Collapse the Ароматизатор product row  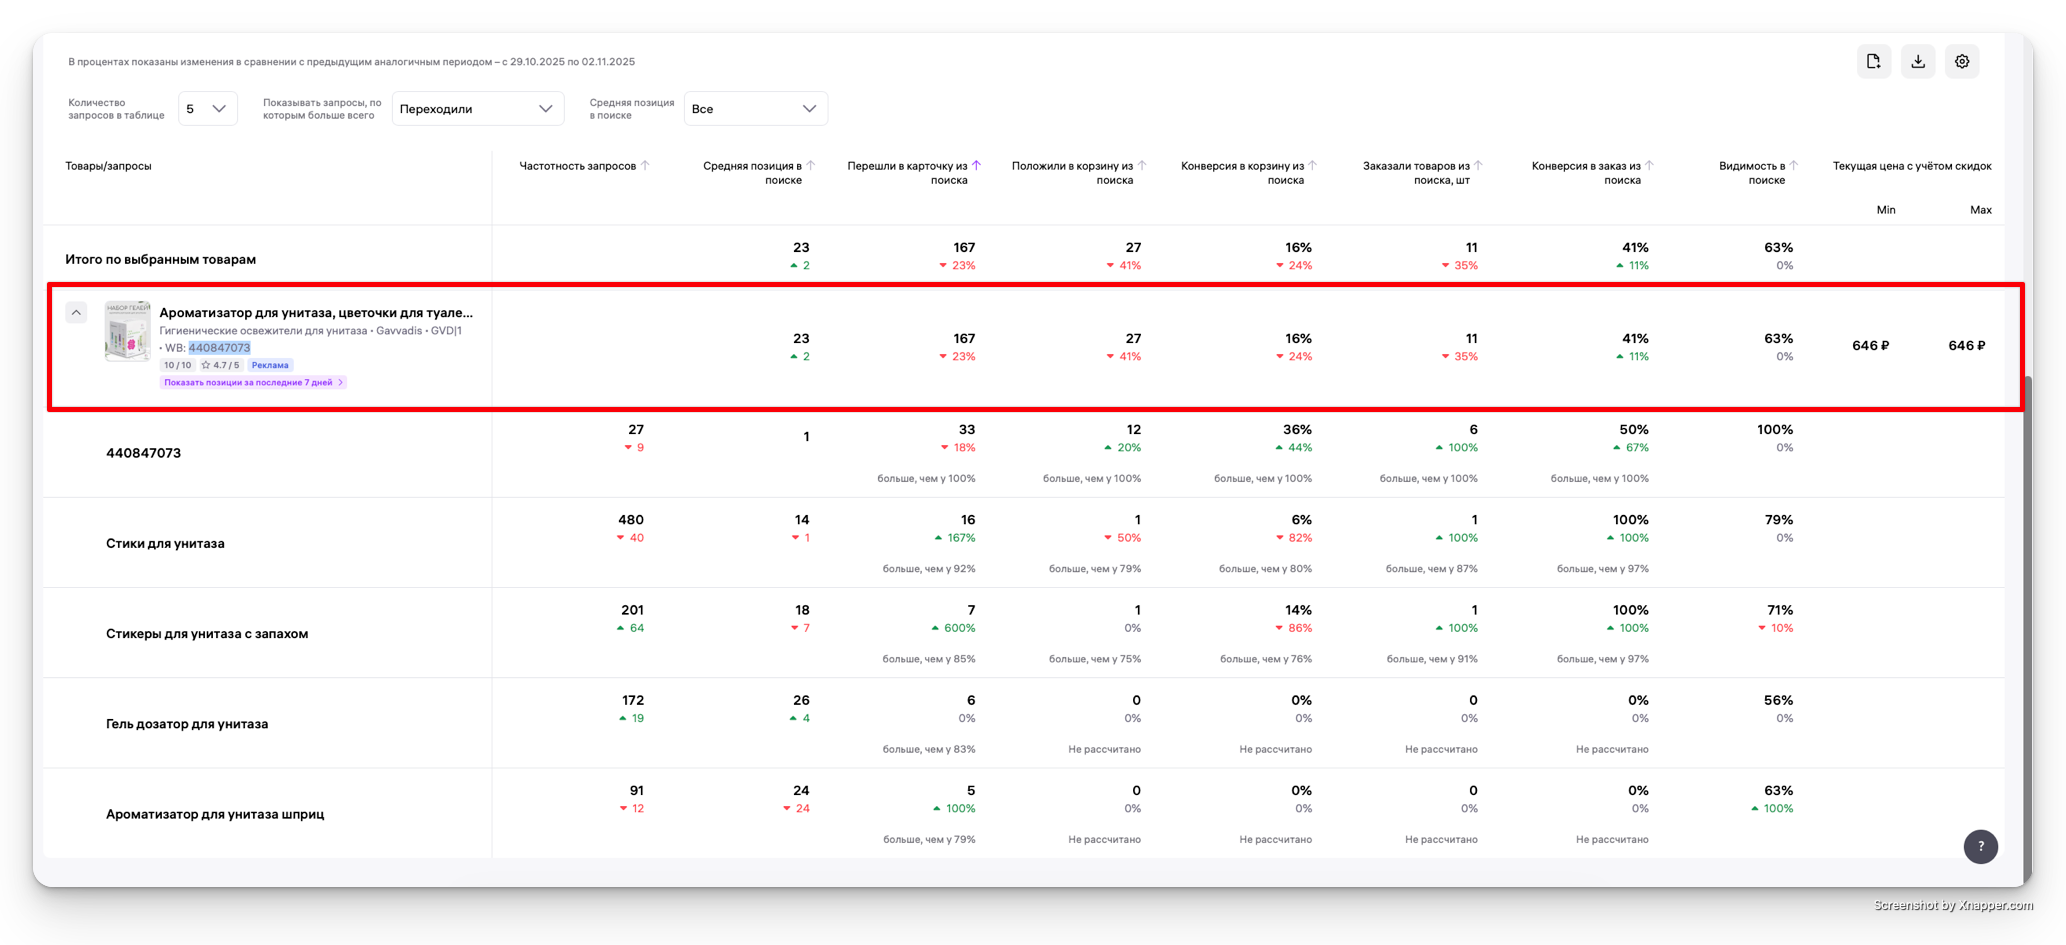tap(76, 313)
